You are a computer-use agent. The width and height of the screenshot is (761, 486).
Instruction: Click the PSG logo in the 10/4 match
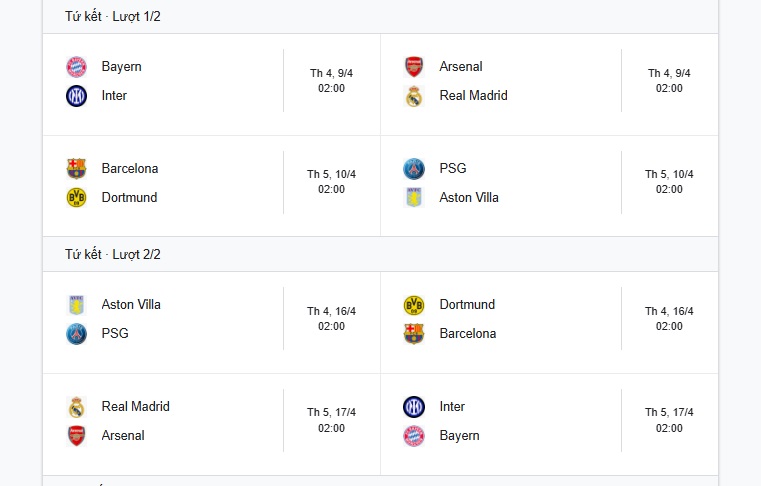tap(414, 169)
